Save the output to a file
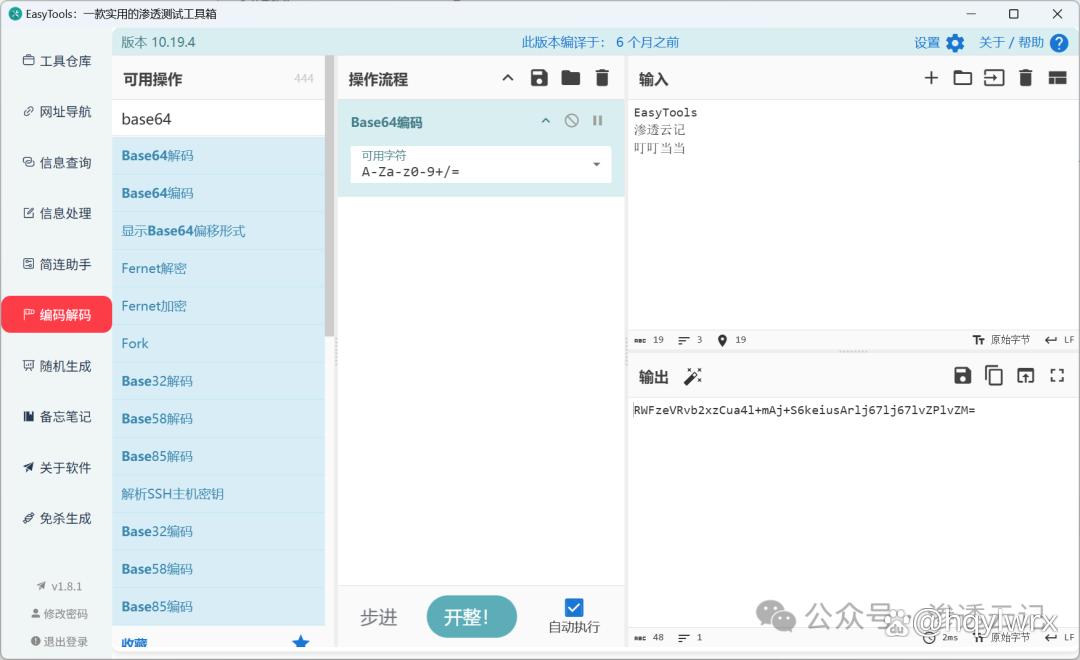Viewport: 1080px width, 660px height. tap(962, 375)
